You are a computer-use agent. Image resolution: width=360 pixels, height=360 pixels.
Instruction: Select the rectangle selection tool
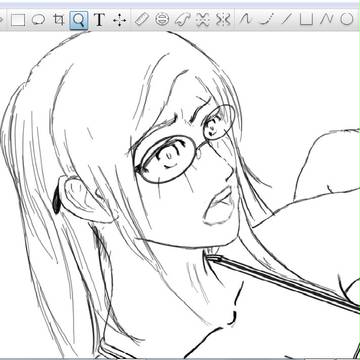(x=18, y=20)
